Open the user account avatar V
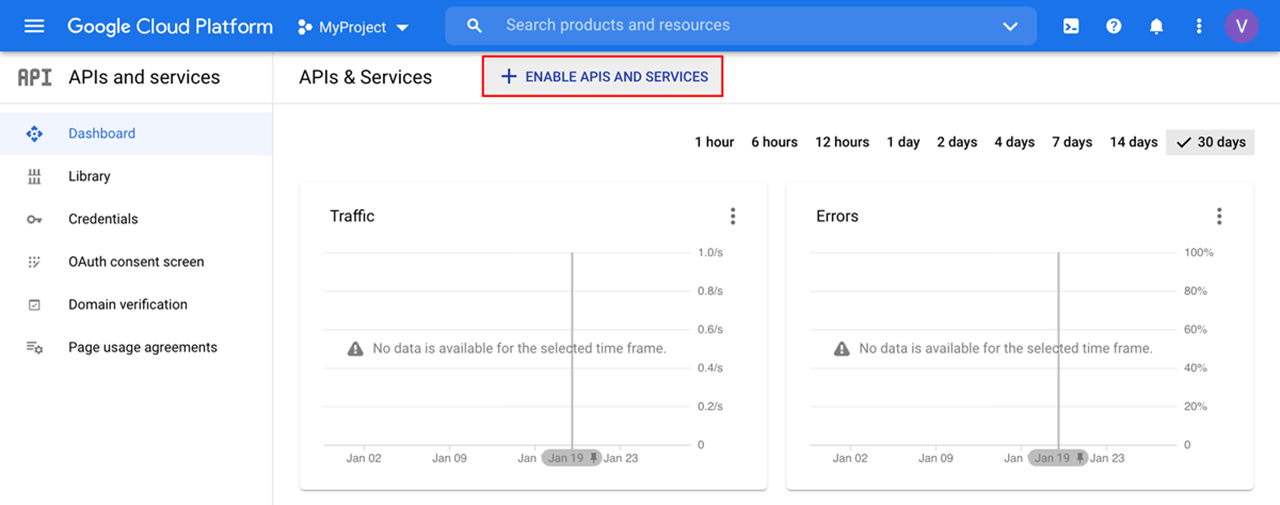1280x505 pixels. pyautogui.click(x=1242, y=26)
